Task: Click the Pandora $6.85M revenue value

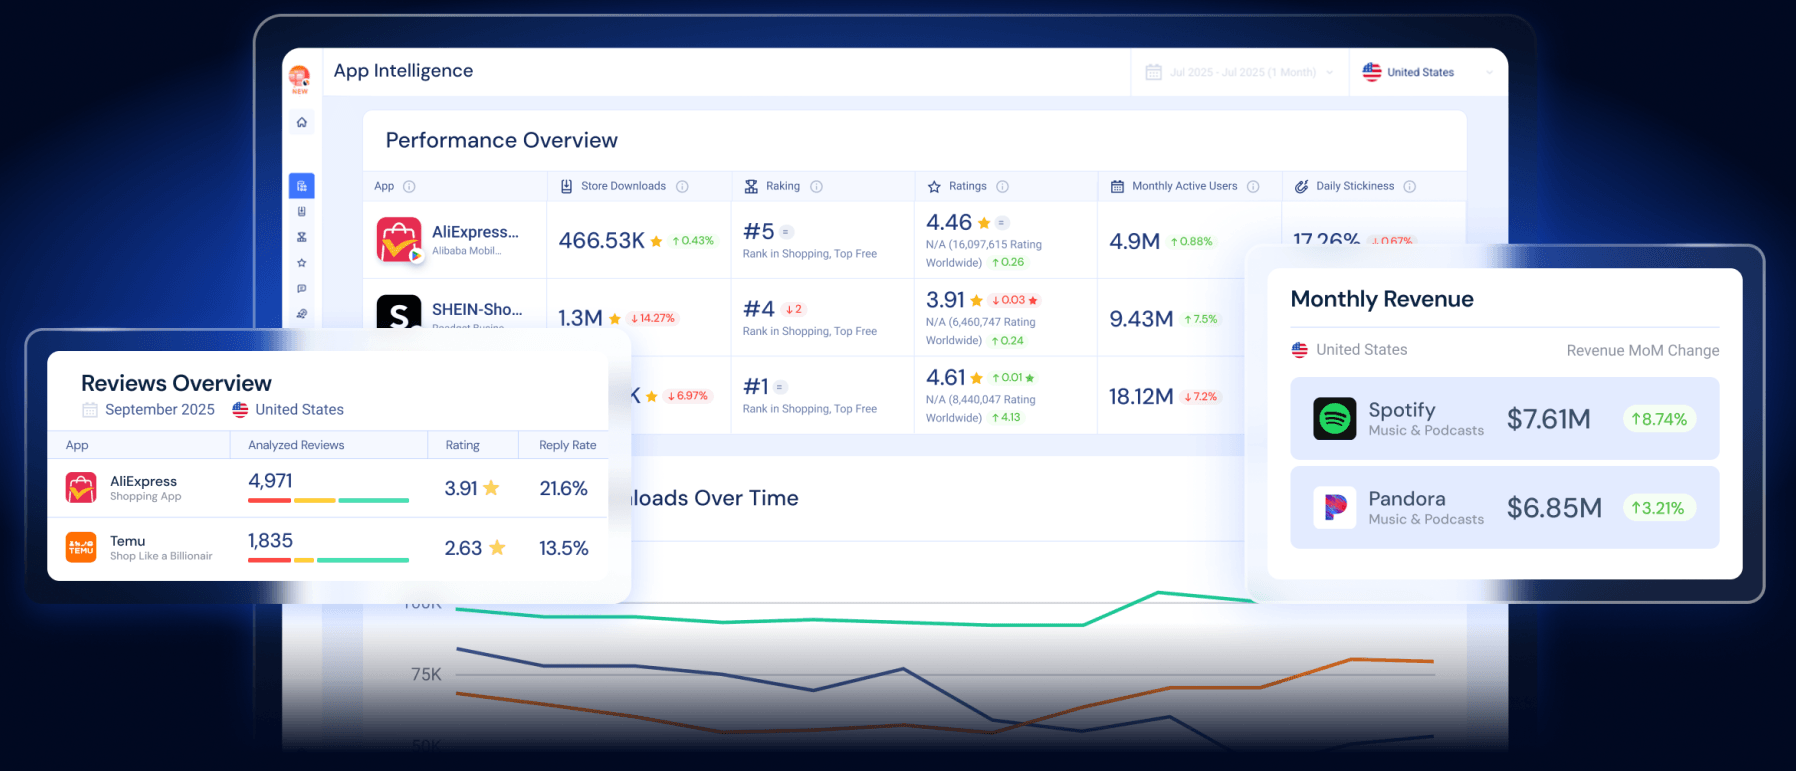Action: (1554, 508)
